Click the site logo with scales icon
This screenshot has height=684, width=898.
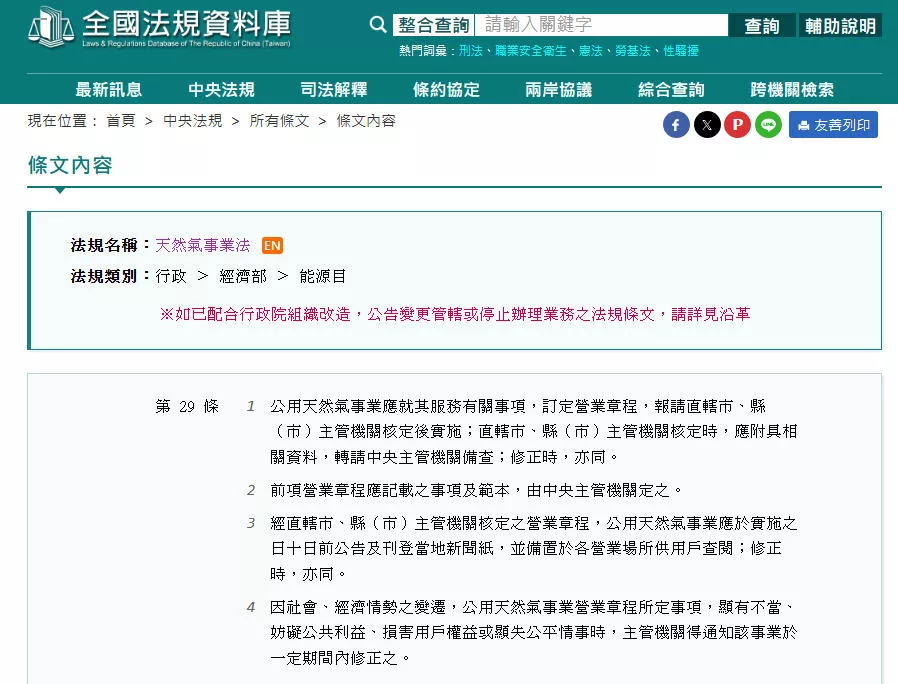[x=159, y=26]
